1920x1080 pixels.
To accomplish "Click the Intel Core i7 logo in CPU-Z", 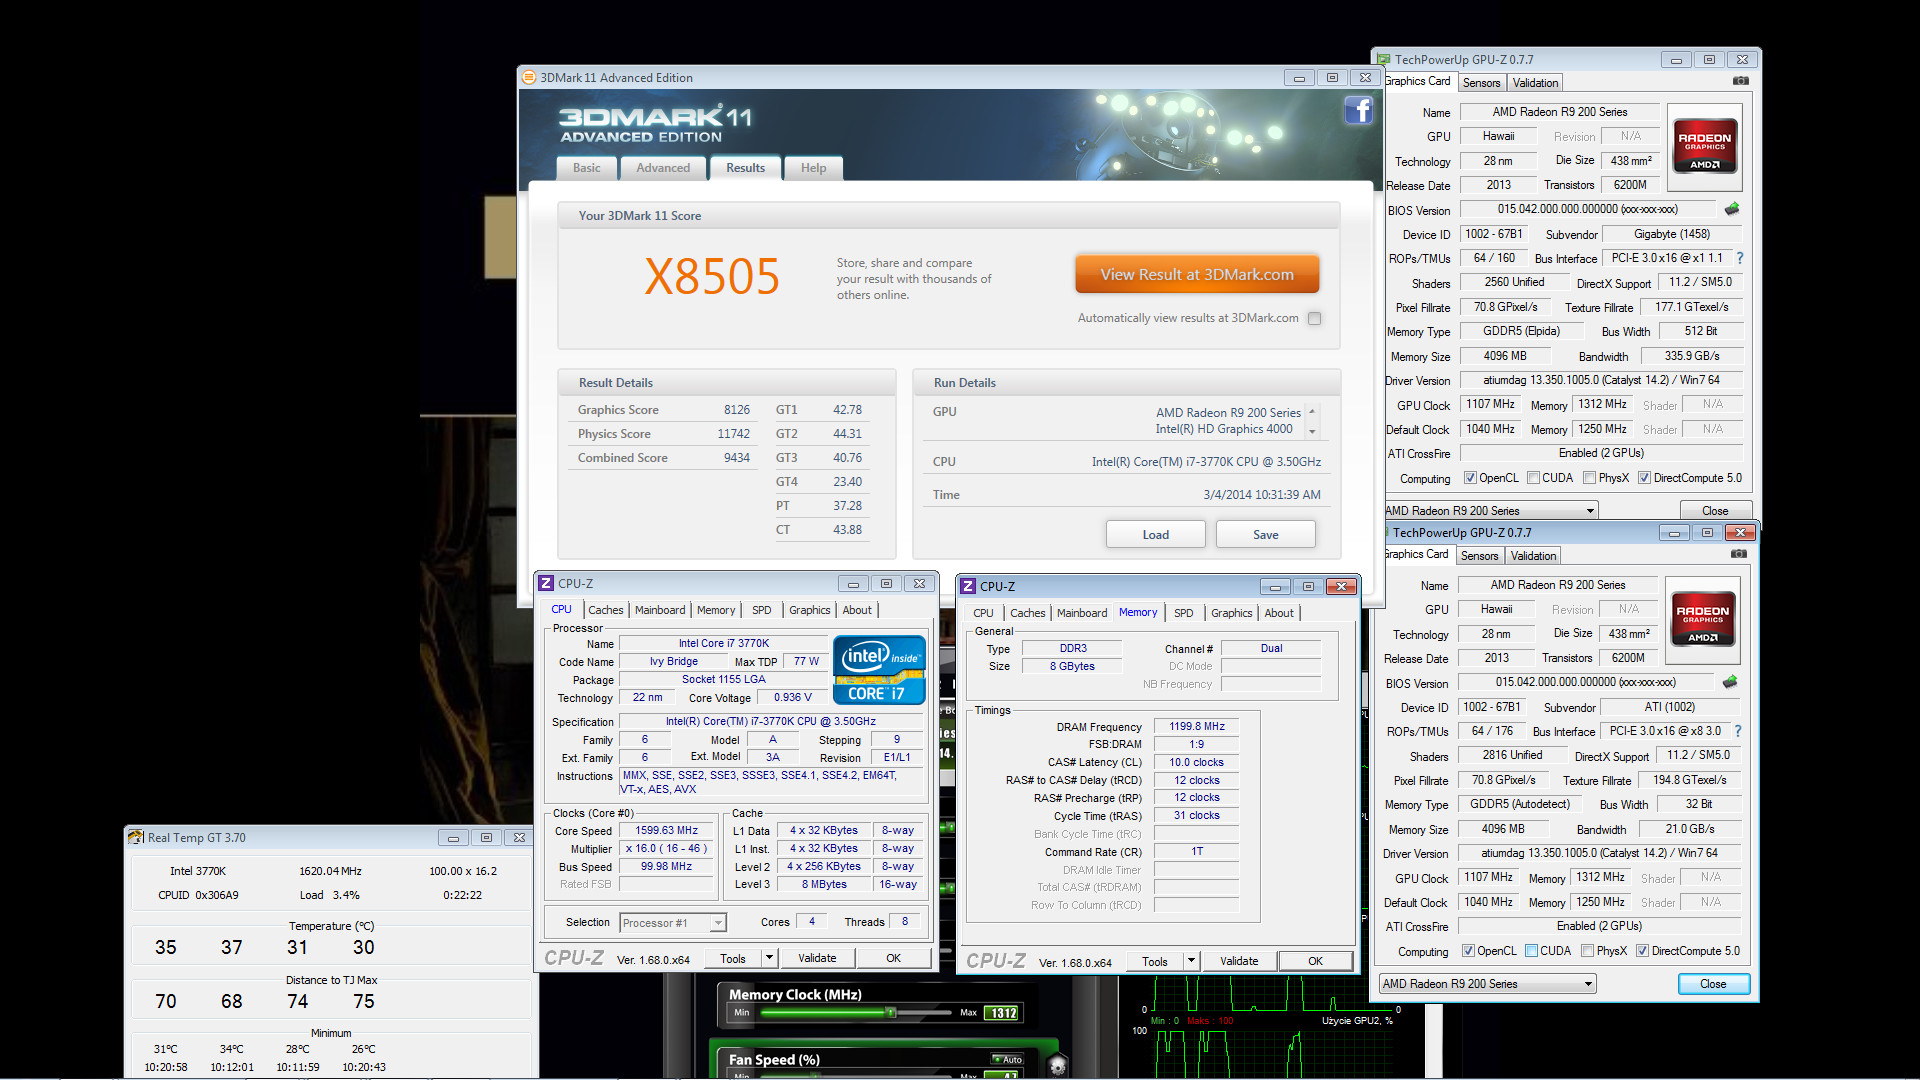I will pos(879,670).
